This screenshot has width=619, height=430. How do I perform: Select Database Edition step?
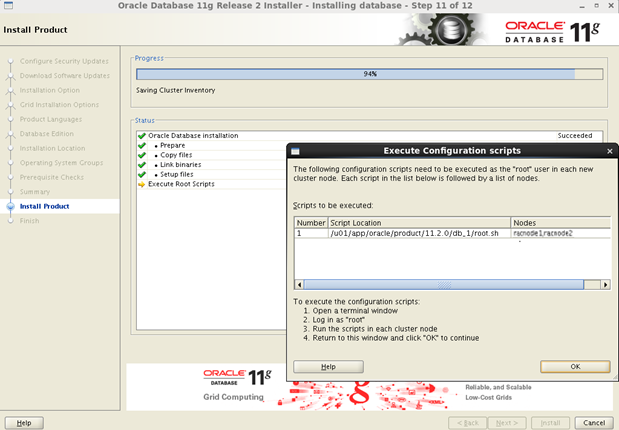[x=47, y=134]
